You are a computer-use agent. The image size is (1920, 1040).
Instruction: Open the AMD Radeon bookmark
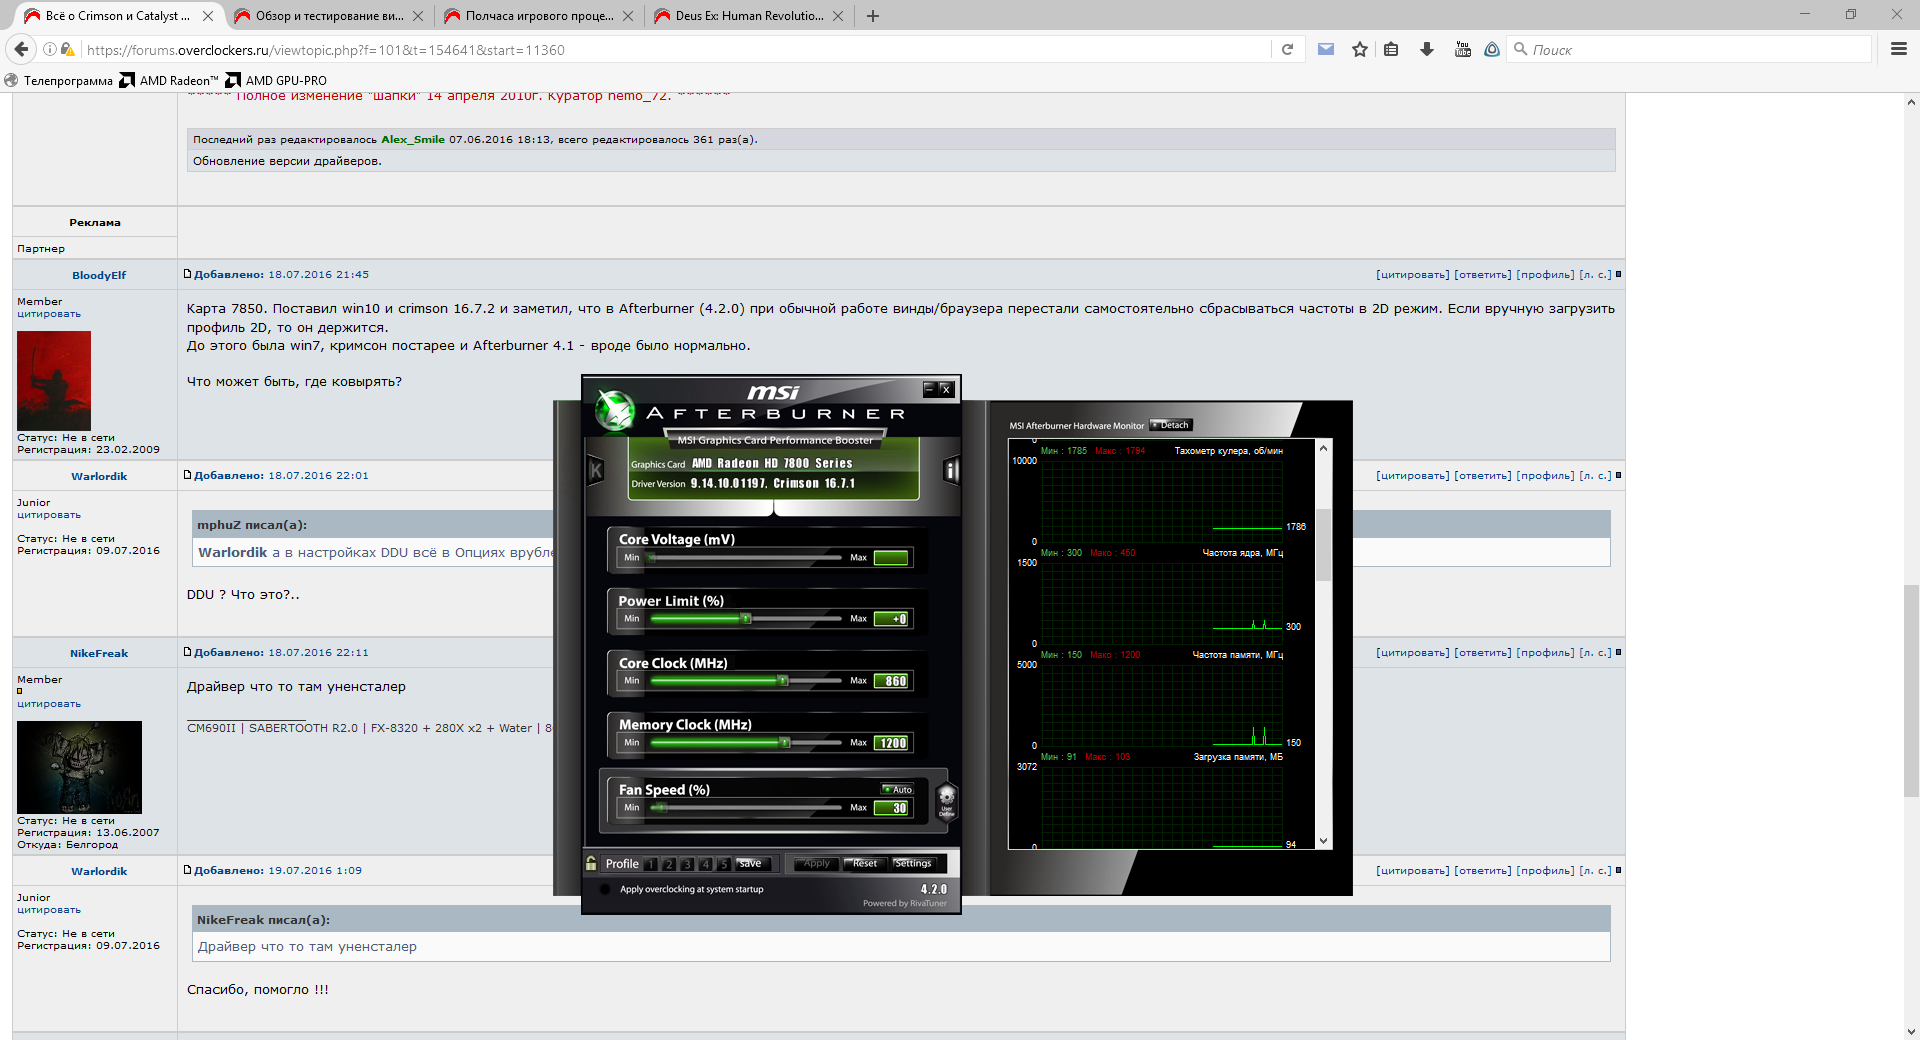coord(169,81)
